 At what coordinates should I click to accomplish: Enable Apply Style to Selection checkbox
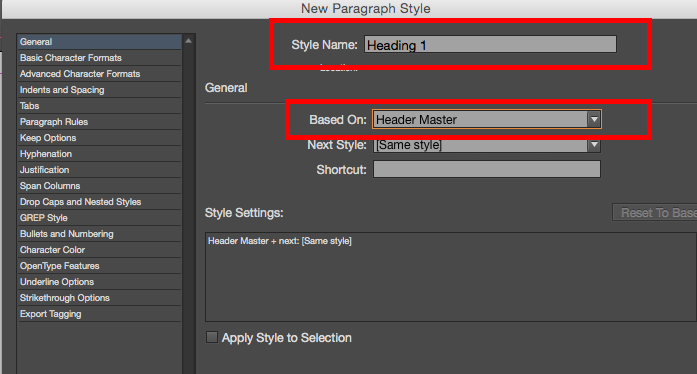tap(212, 337)
